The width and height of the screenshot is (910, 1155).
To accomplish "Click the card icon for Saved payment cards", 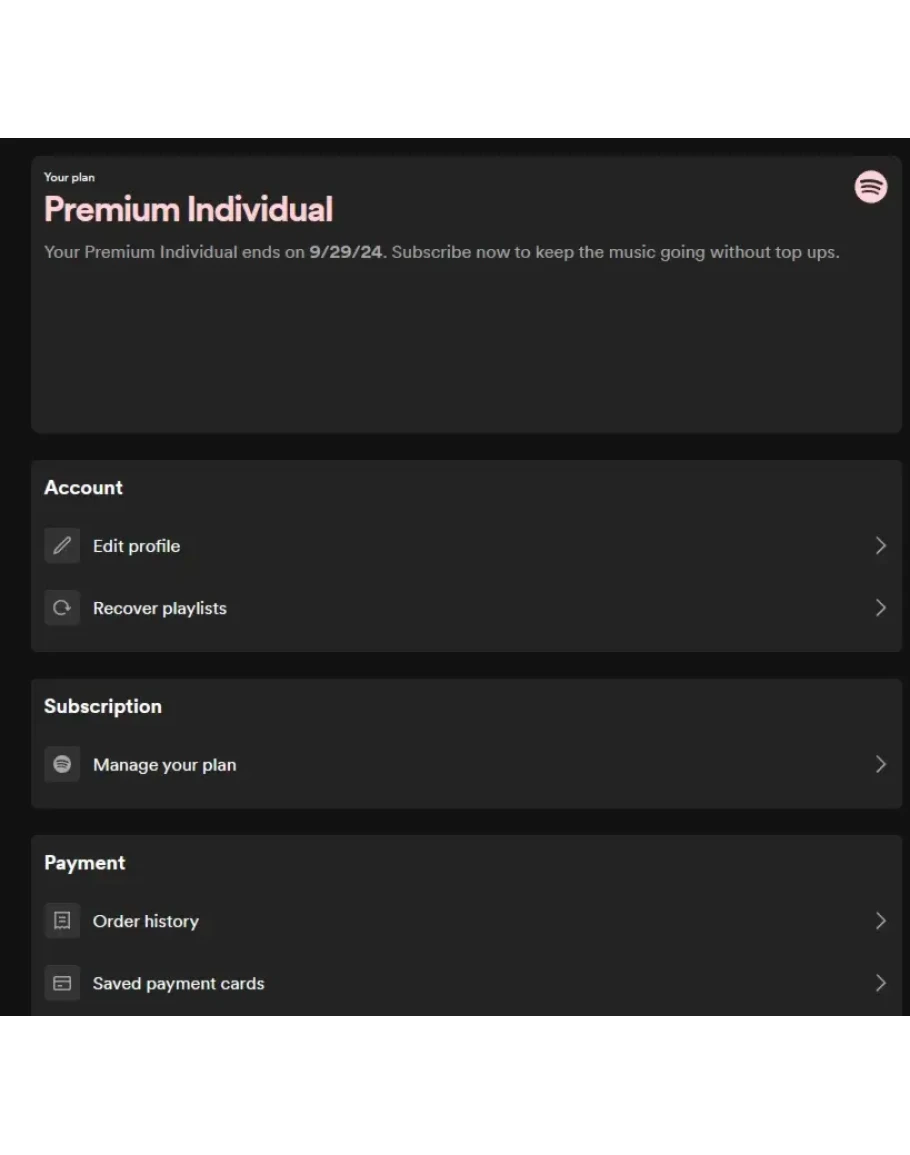I will point(62,984).
